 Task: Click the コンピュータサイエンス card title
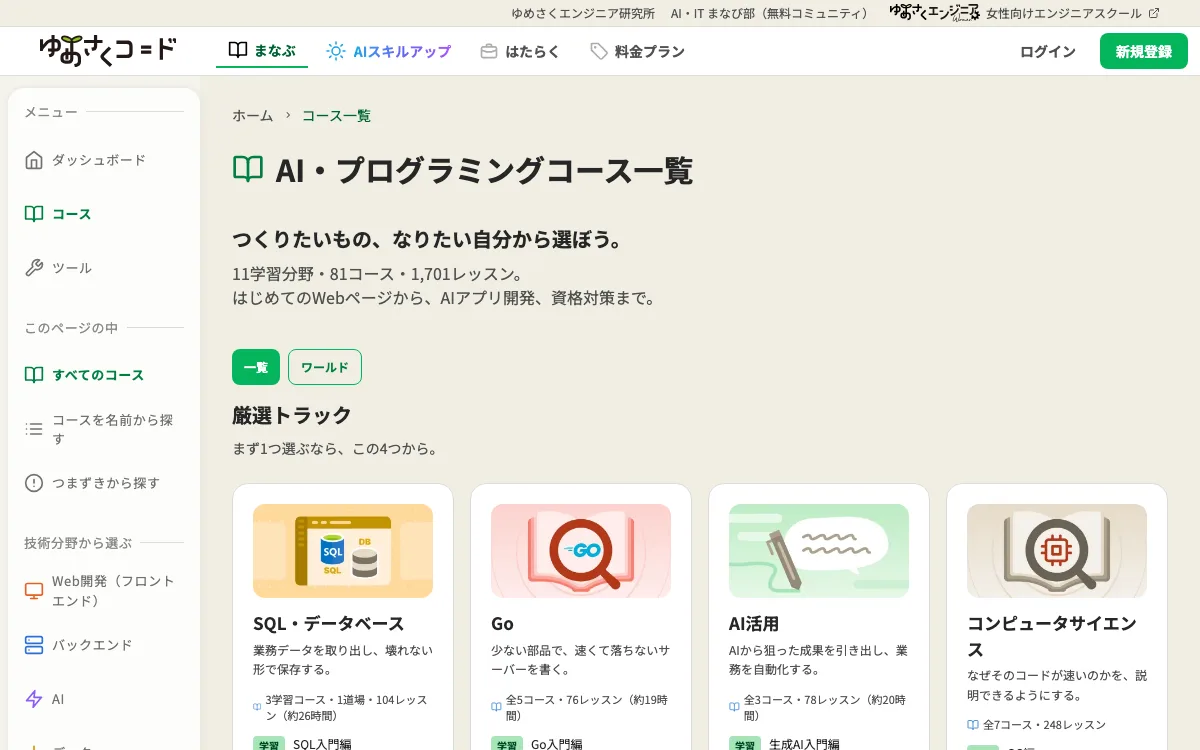1052,636
